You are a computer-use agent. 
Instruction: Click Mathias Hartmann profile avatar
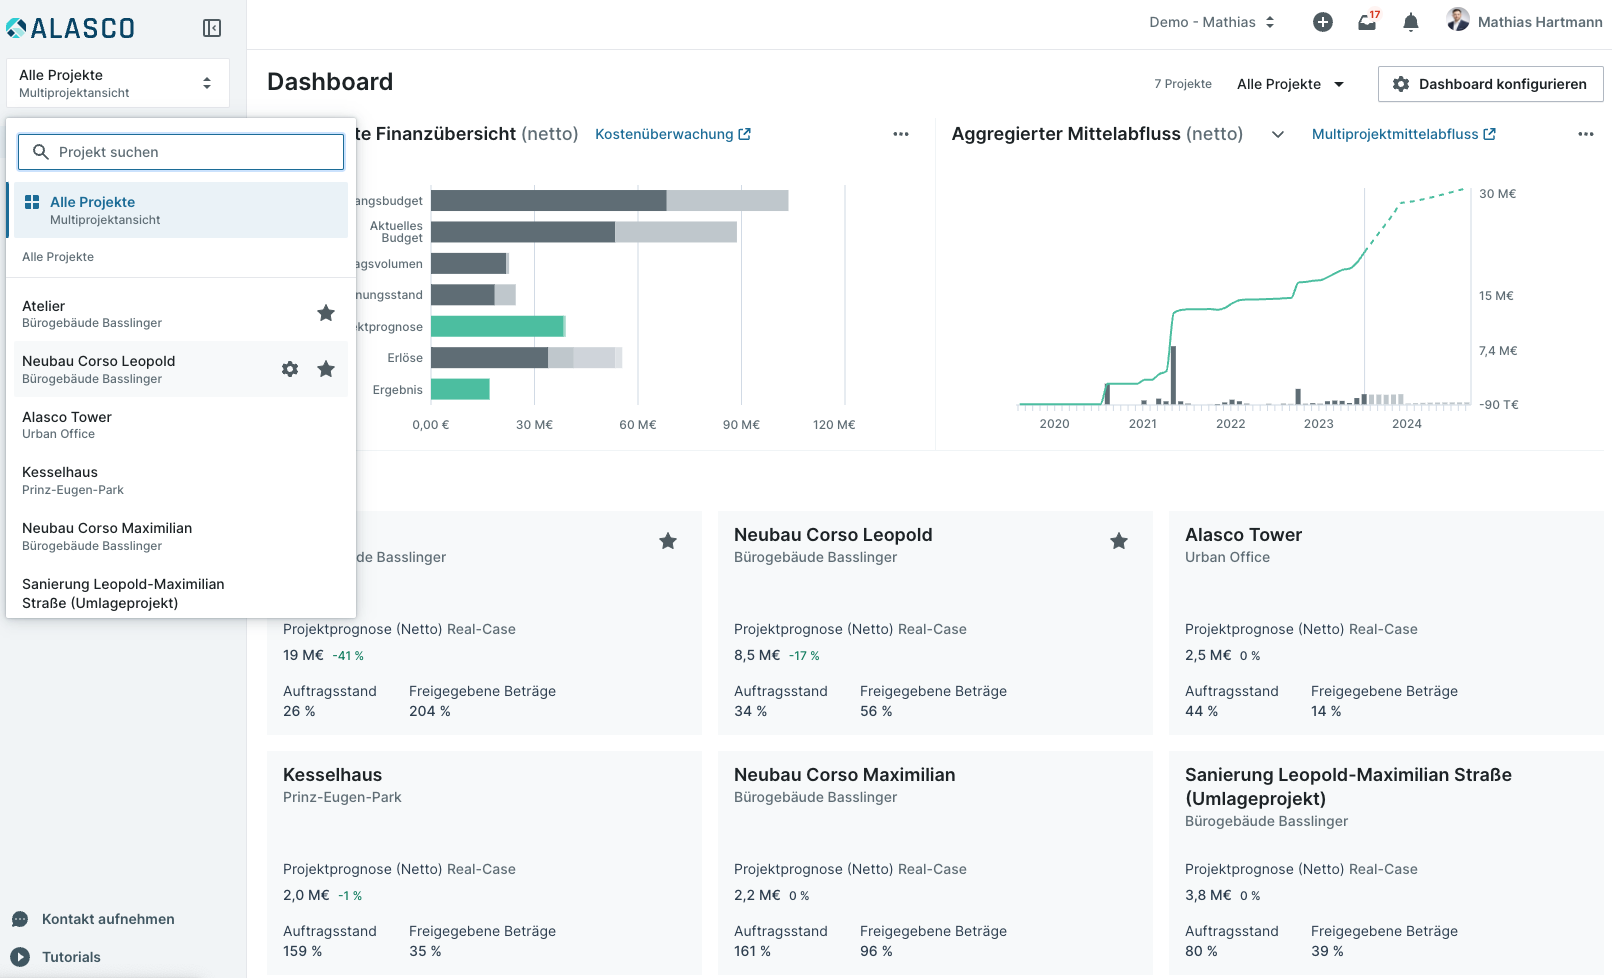click(1458, 20)
